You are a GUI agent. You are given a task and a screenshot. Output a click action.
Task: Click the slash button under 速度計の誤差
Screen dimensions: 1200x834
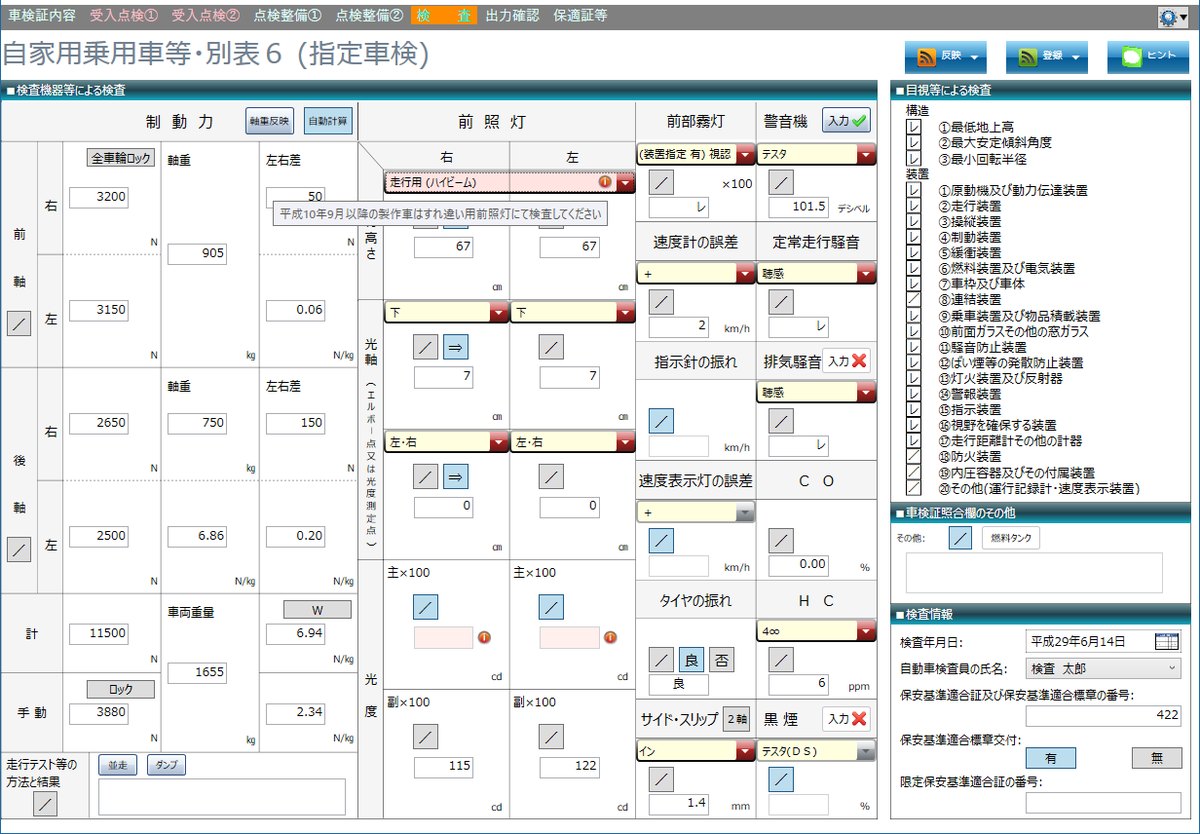[661, 302]
